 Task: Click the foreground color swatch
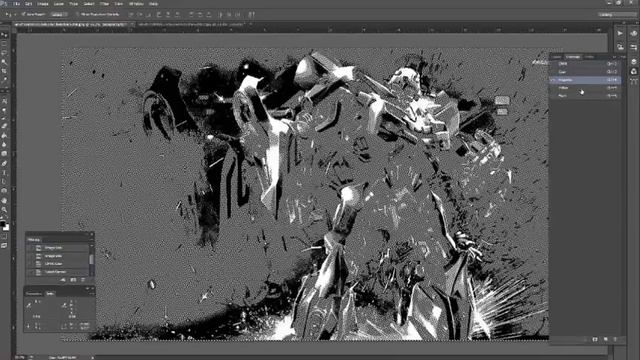(3, 224)
